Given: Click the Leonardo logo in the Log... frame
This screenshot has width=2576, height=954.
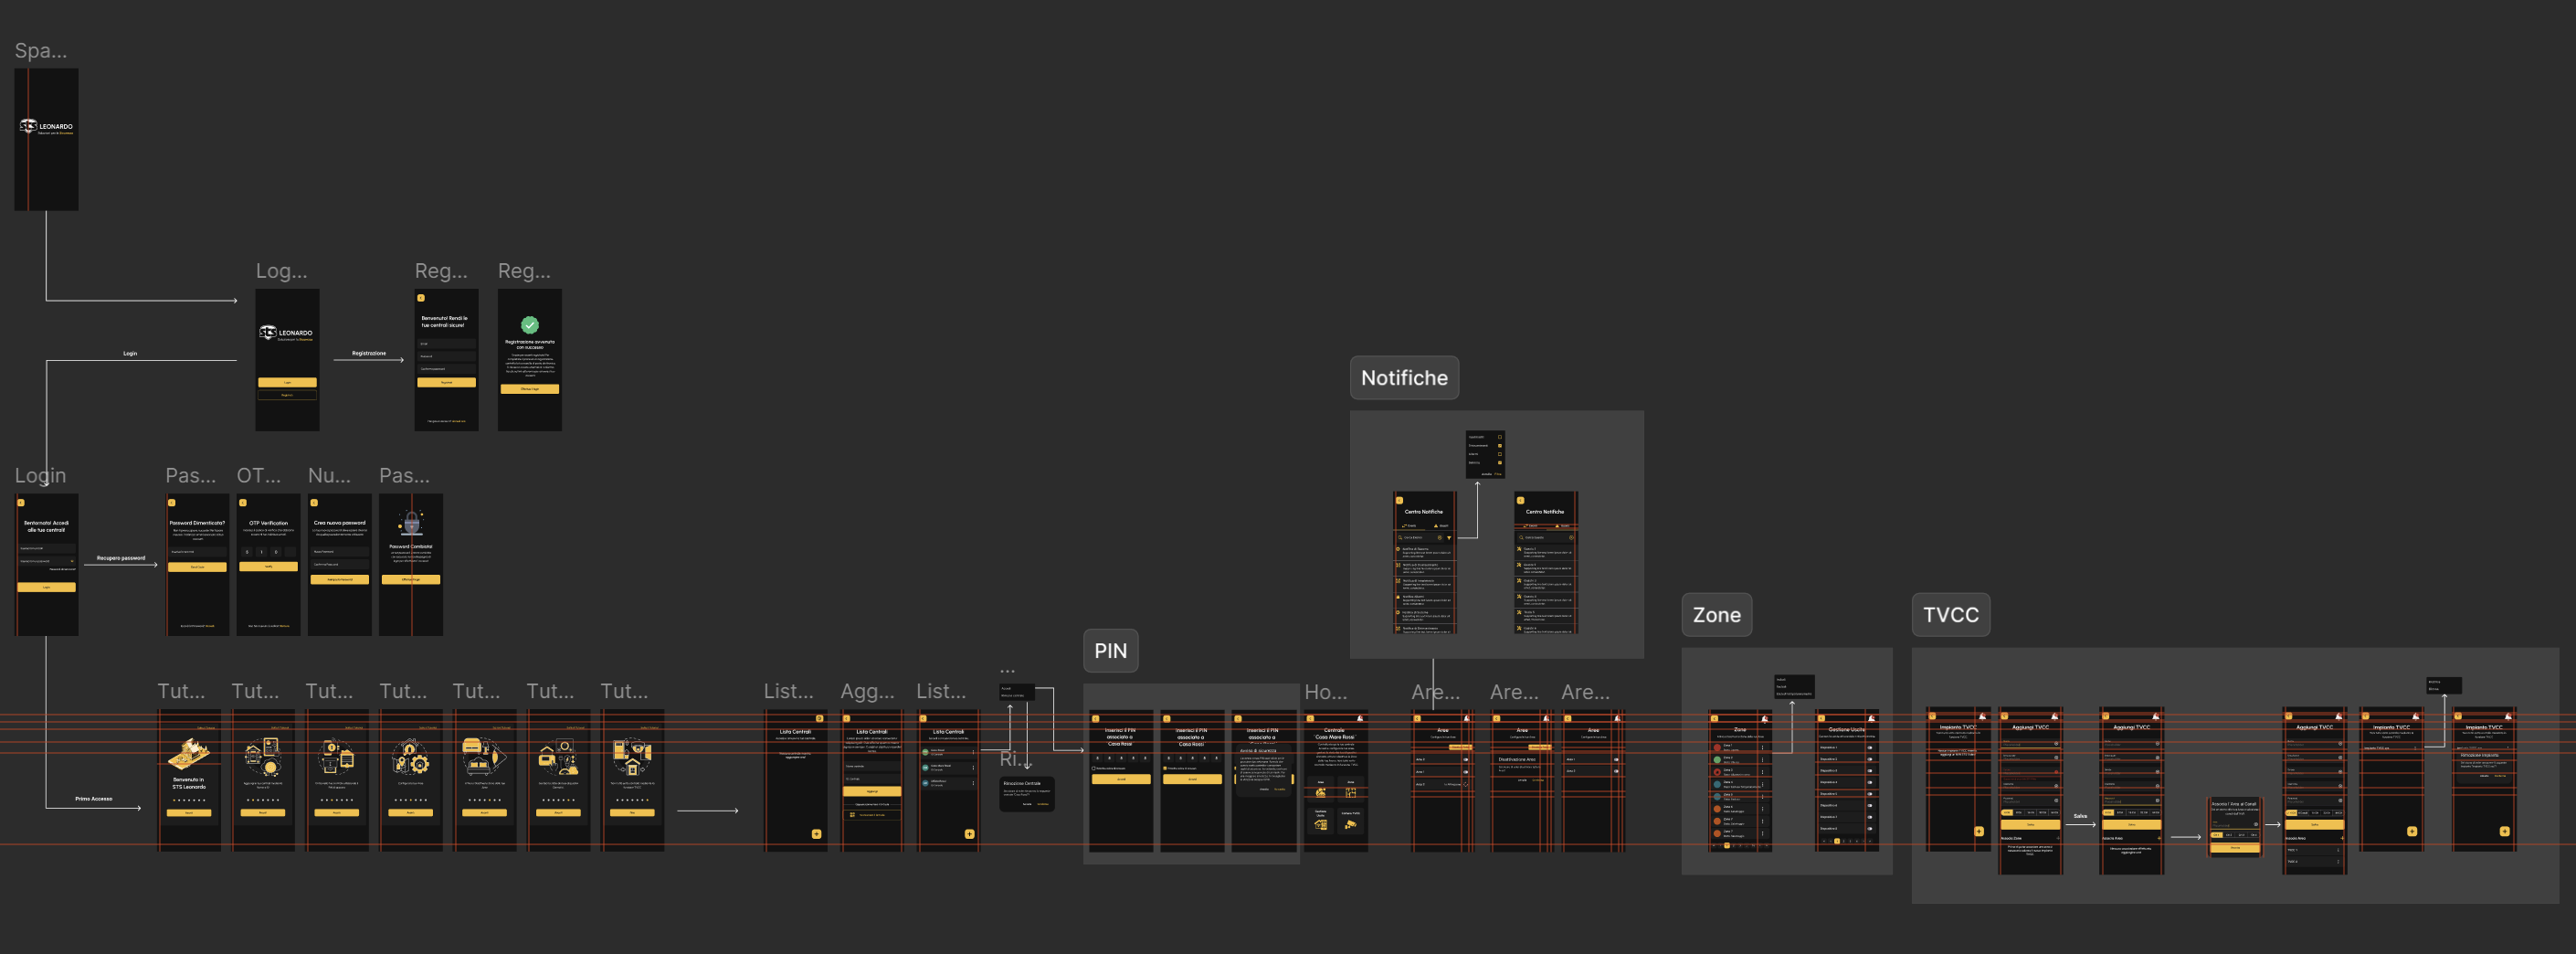Looking at the screenshot, I should 286,333.
